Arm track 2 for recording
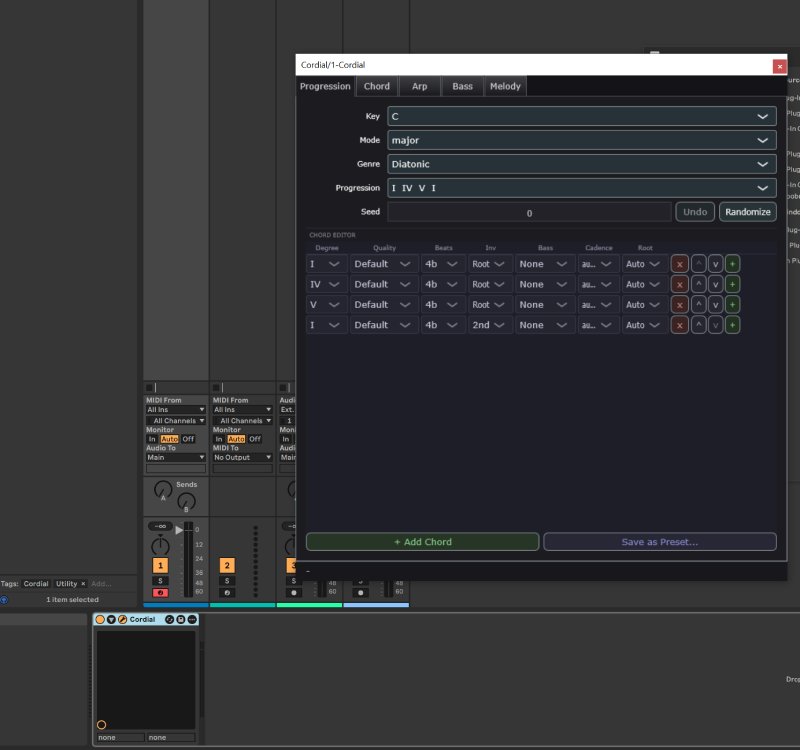The image size is (800, 750). click(227, 593)
